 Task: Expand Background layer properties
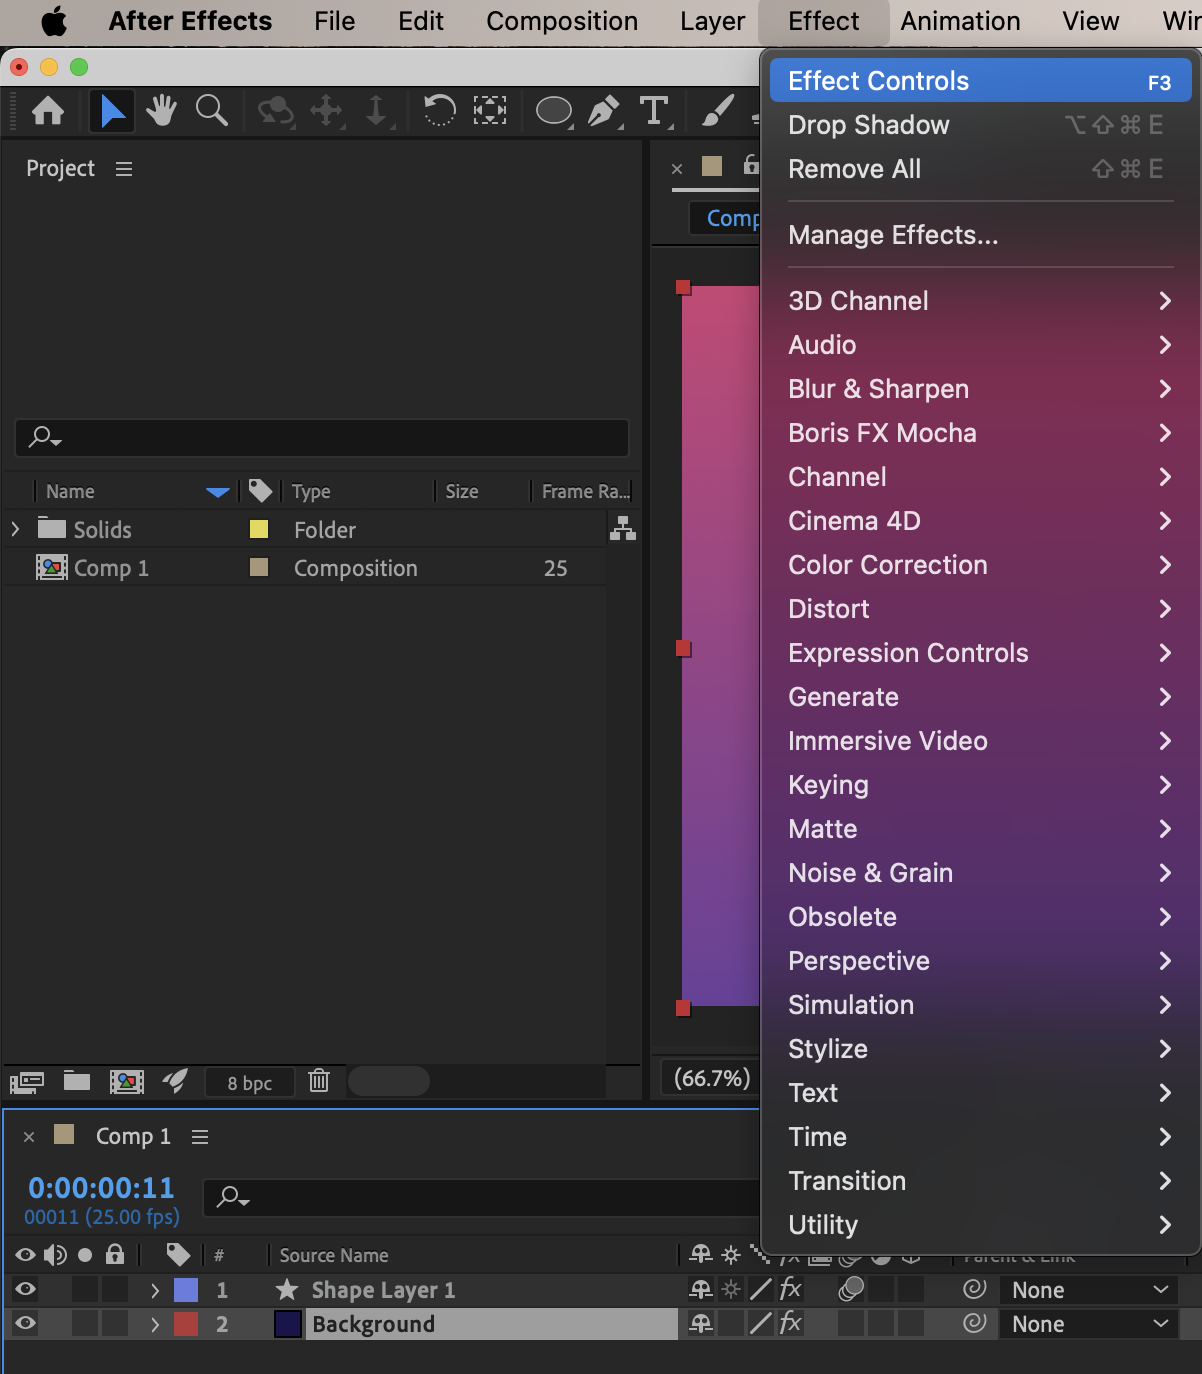tap(154, 1324)
